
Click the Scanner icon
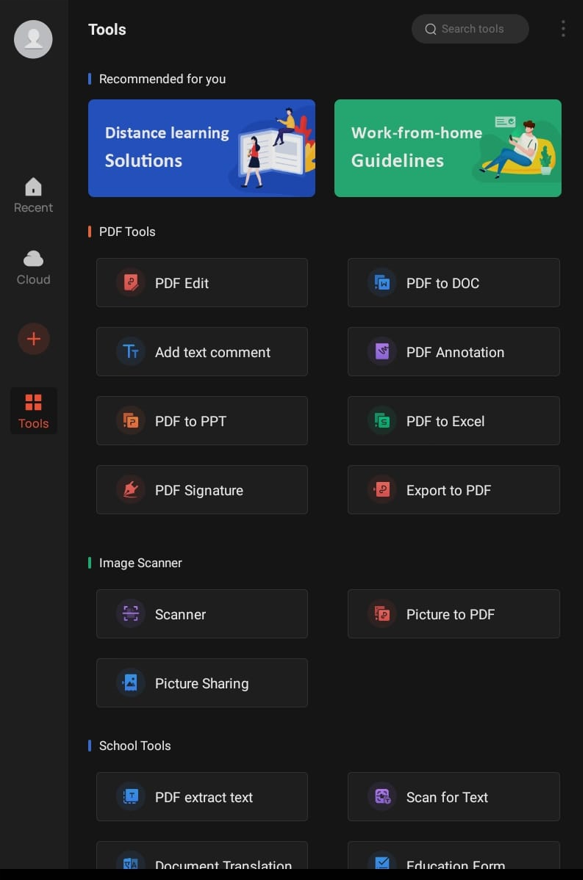tap(131, 613)
